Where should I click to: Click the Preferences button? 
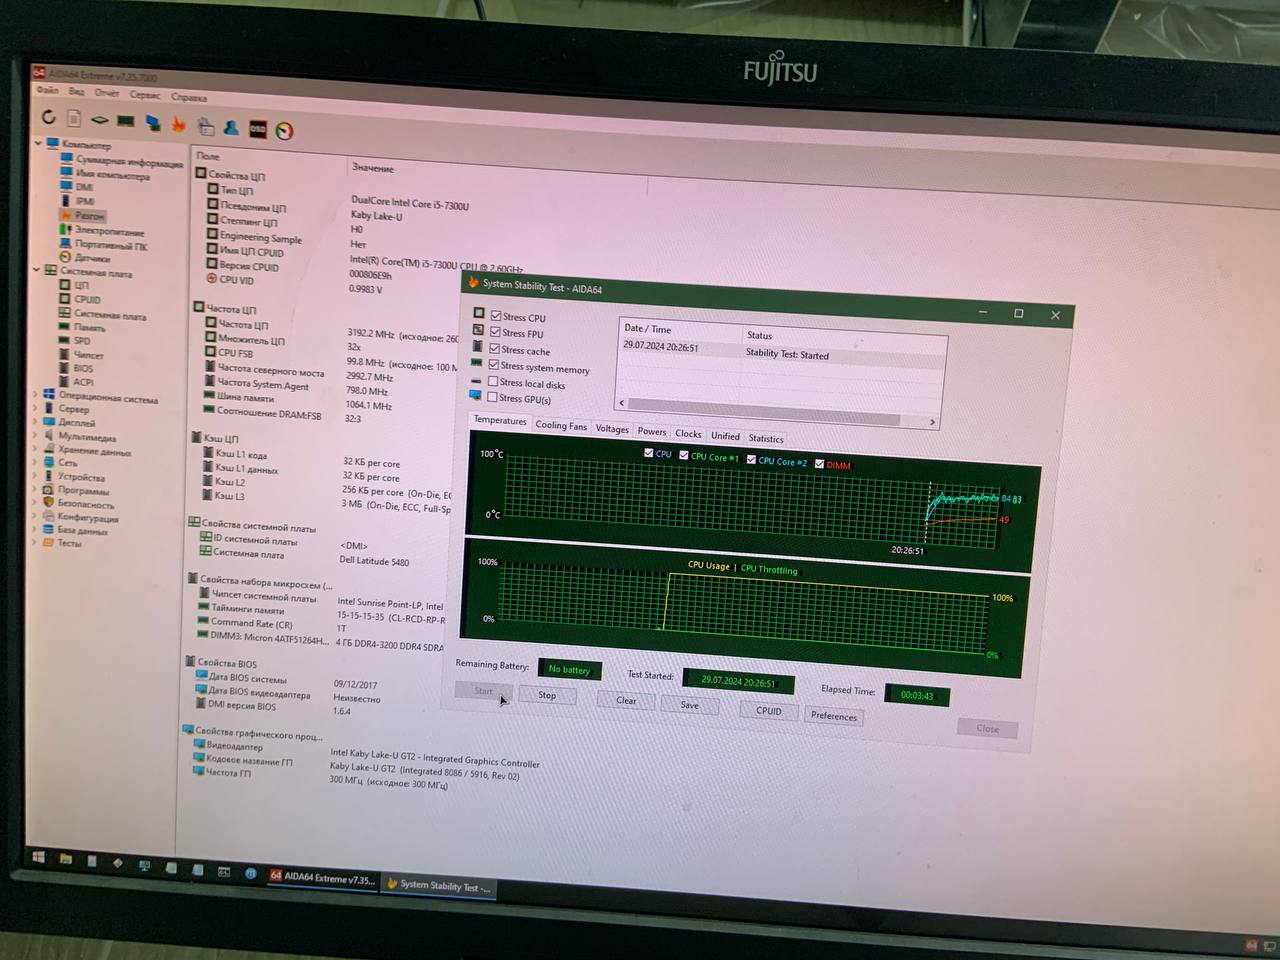(x=834, y=716)
